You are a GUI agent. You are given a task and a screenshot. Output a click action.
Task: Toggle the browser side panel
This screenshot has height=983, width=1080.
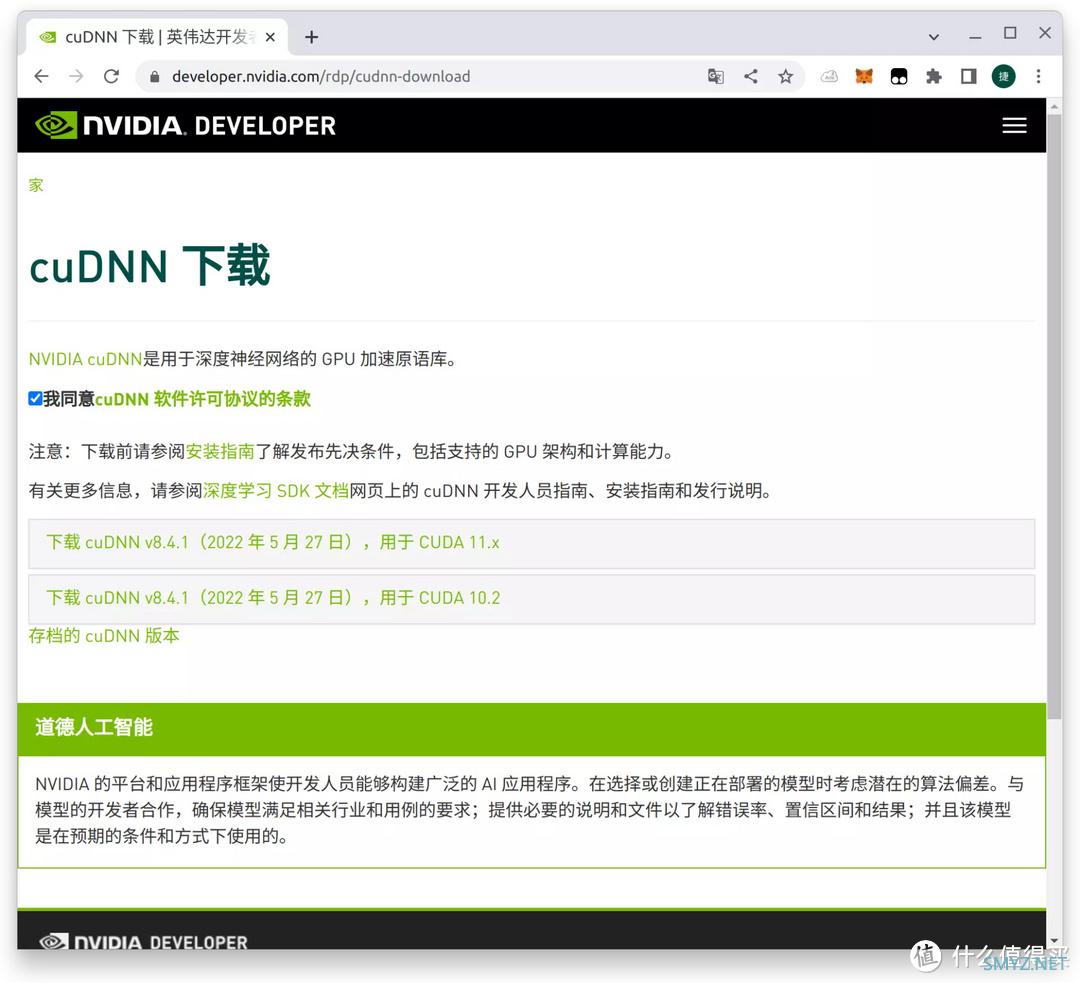(968, 76)
